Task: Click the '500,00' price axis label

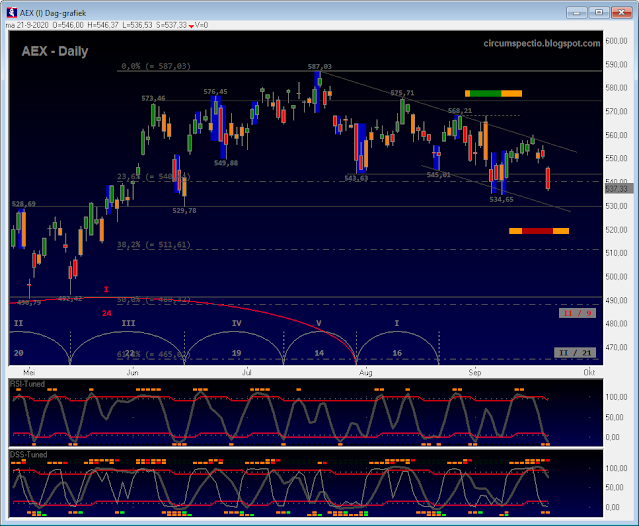Action: (x=617, y=277)
